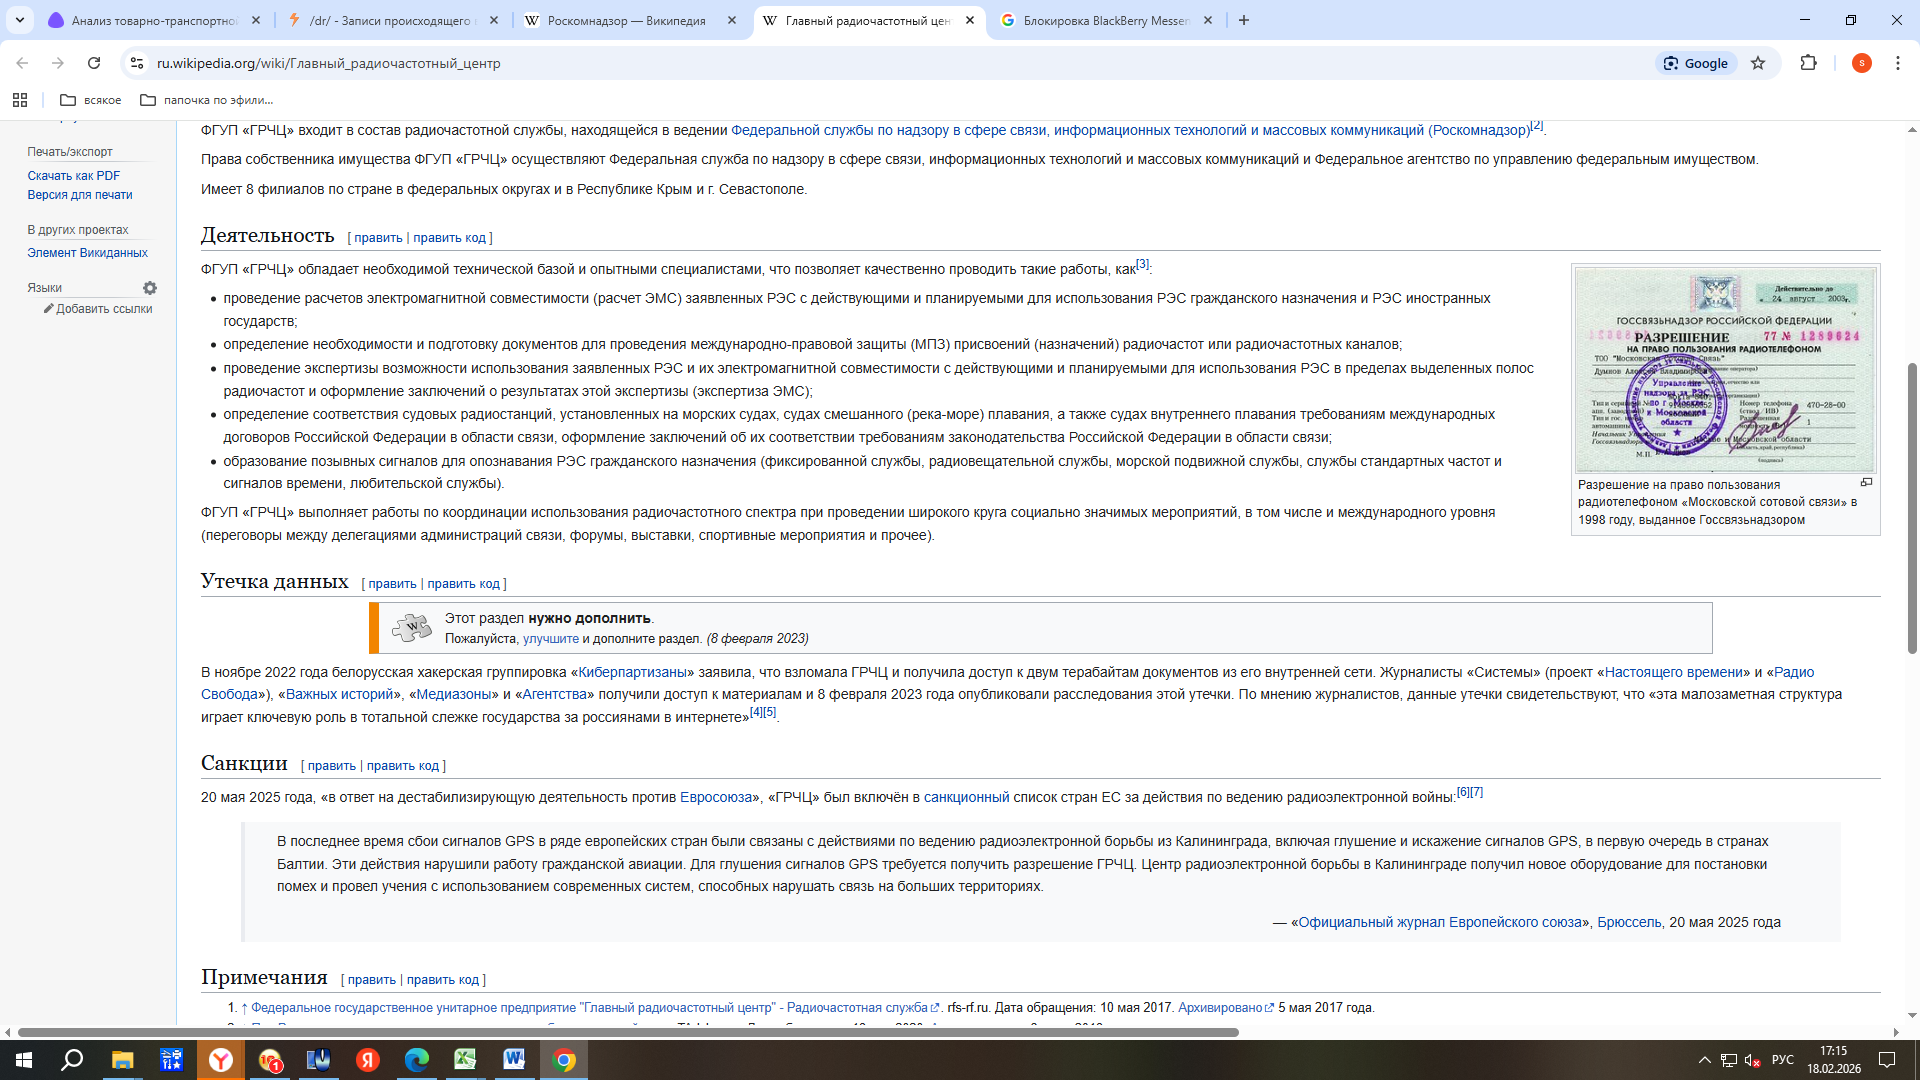Enlarge permit image via expand icon
Viewport: 1920px width, 1080px height.
[x=1866, y=483]
